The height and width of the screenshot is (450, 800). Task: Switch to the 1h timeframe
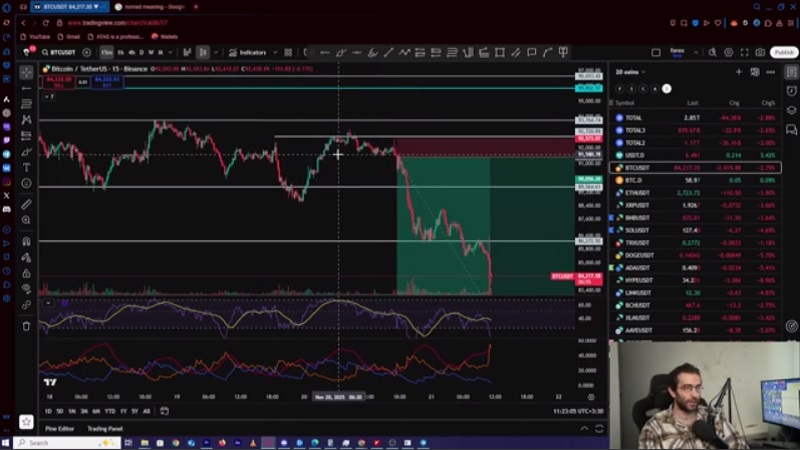(x=120, y=52)
